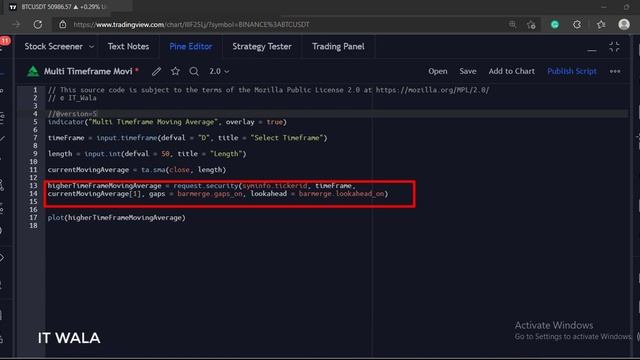Maximize the editor panel with expand icon
The height and width of the screenshot is (360, 640).
coord(614,47)
